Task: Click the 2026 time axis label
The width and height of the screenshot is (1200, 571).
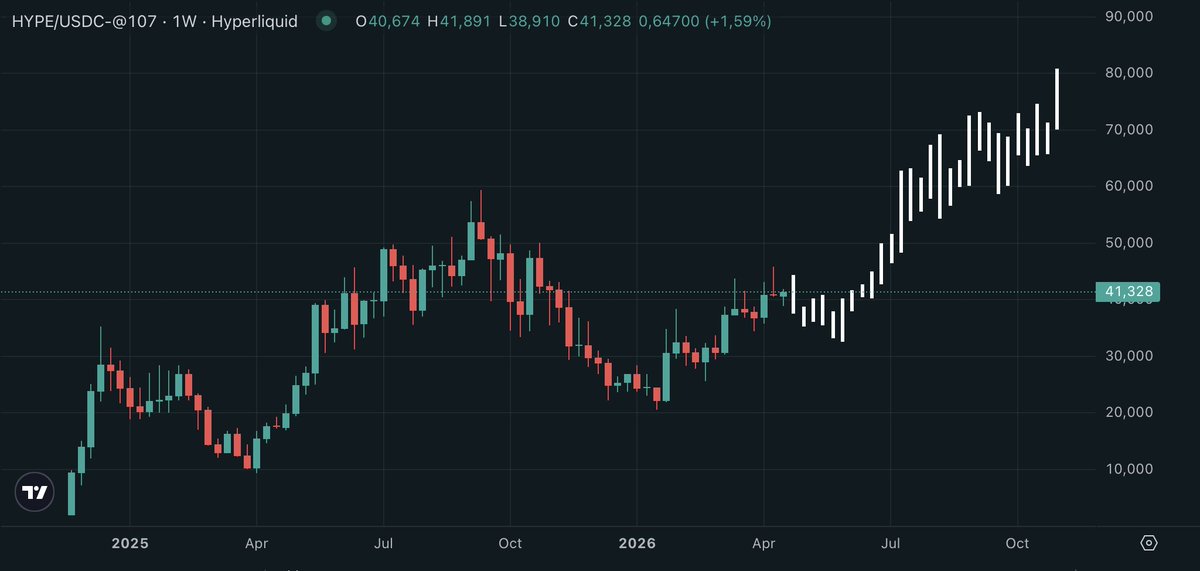Action: 637,543
